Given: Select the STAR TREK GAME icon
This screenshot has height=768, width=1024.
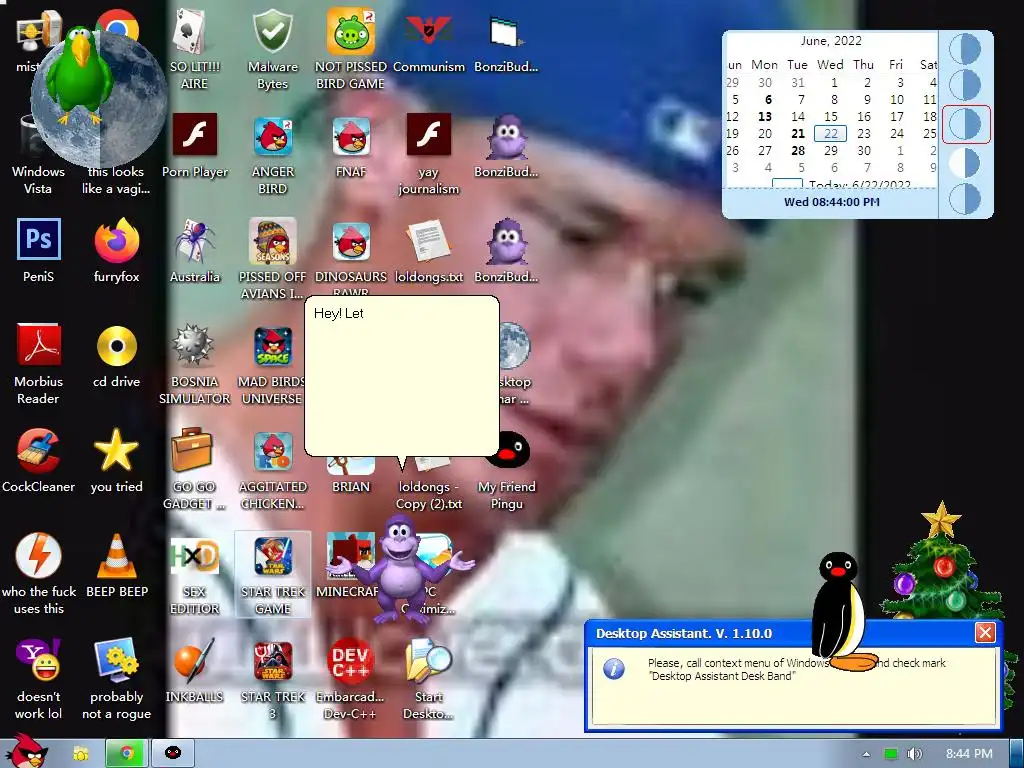Looking at the screenshot, I should pyautogui.click(x=273, y=575).
